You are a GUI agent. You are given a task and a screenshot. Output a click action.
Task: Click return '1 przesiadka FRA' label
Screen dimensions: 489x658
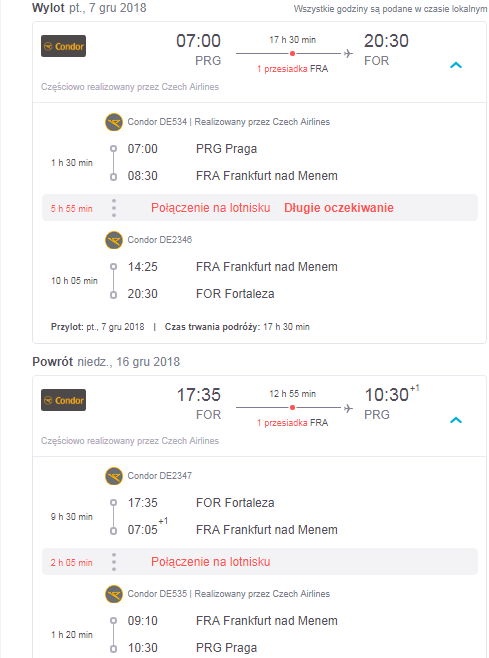tap(293, 423)
